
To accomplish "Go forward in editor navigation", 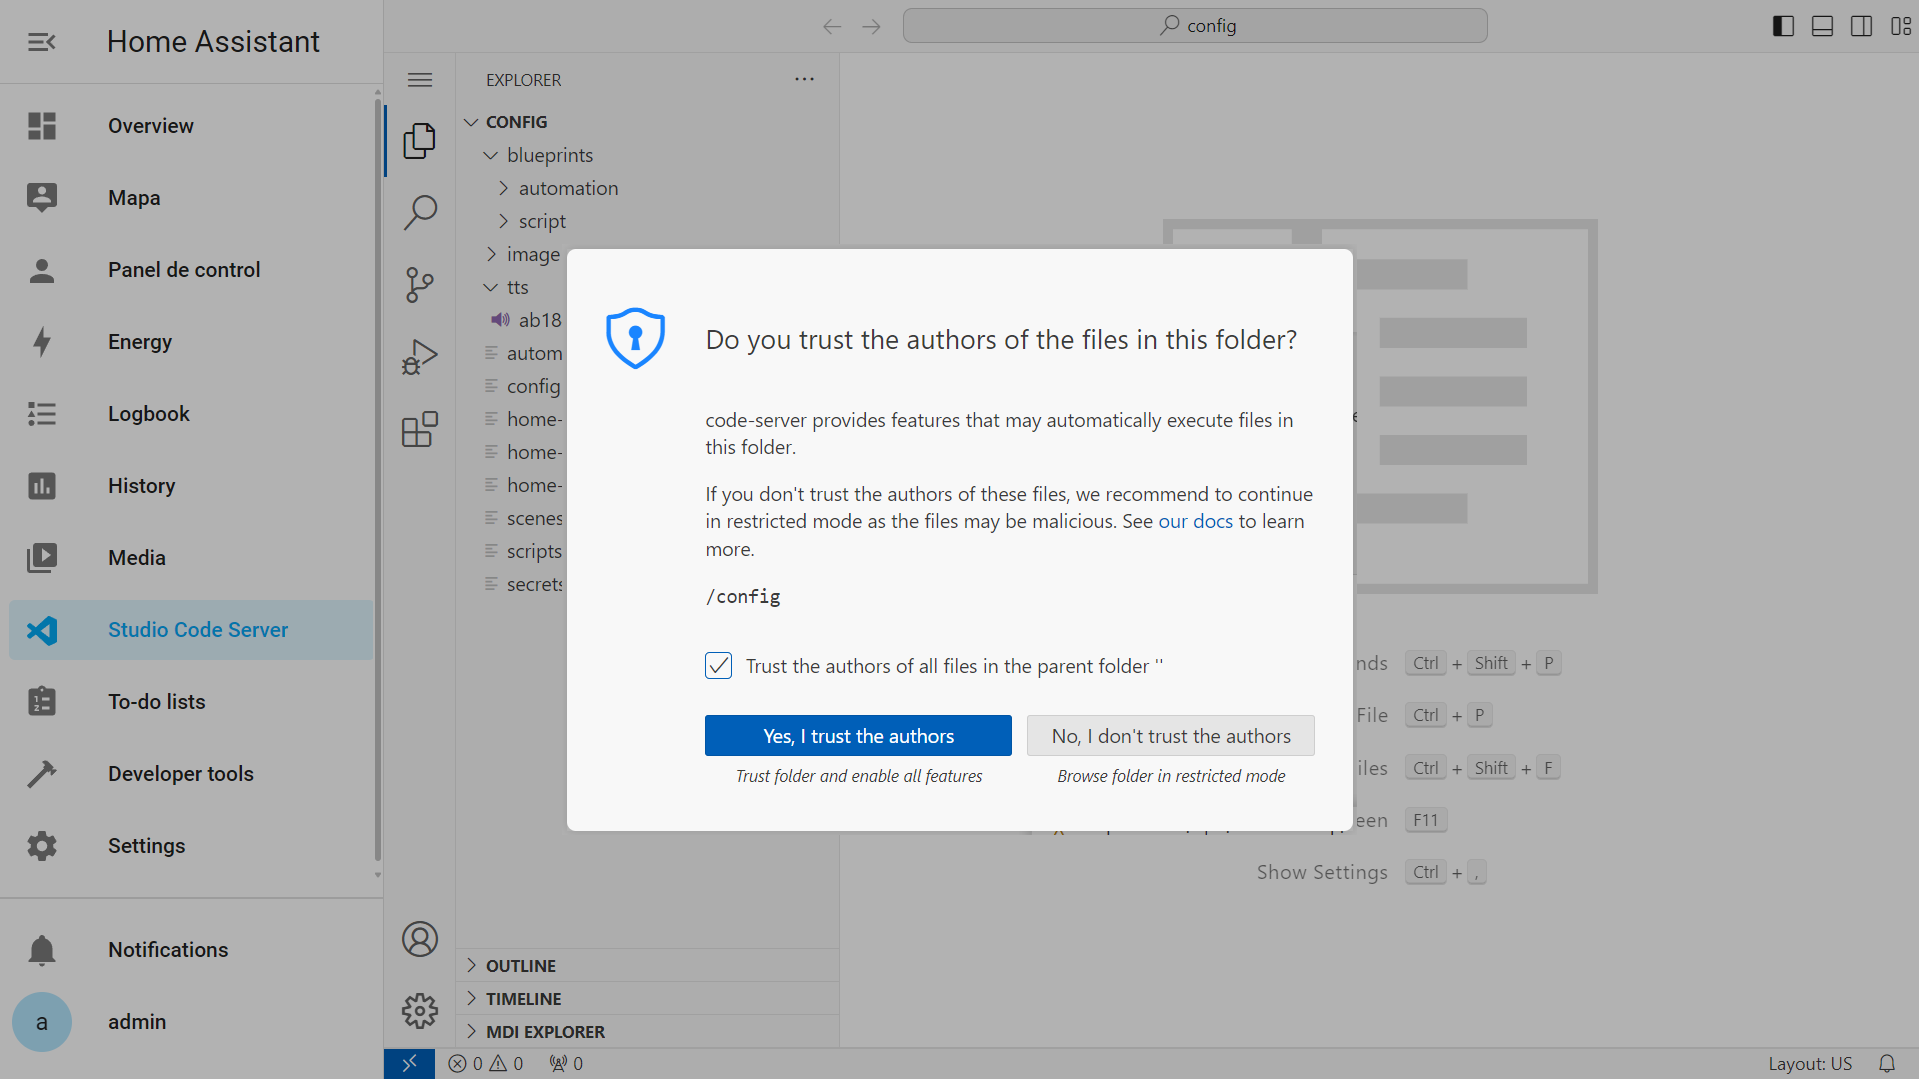I will (x=871, y=26).
